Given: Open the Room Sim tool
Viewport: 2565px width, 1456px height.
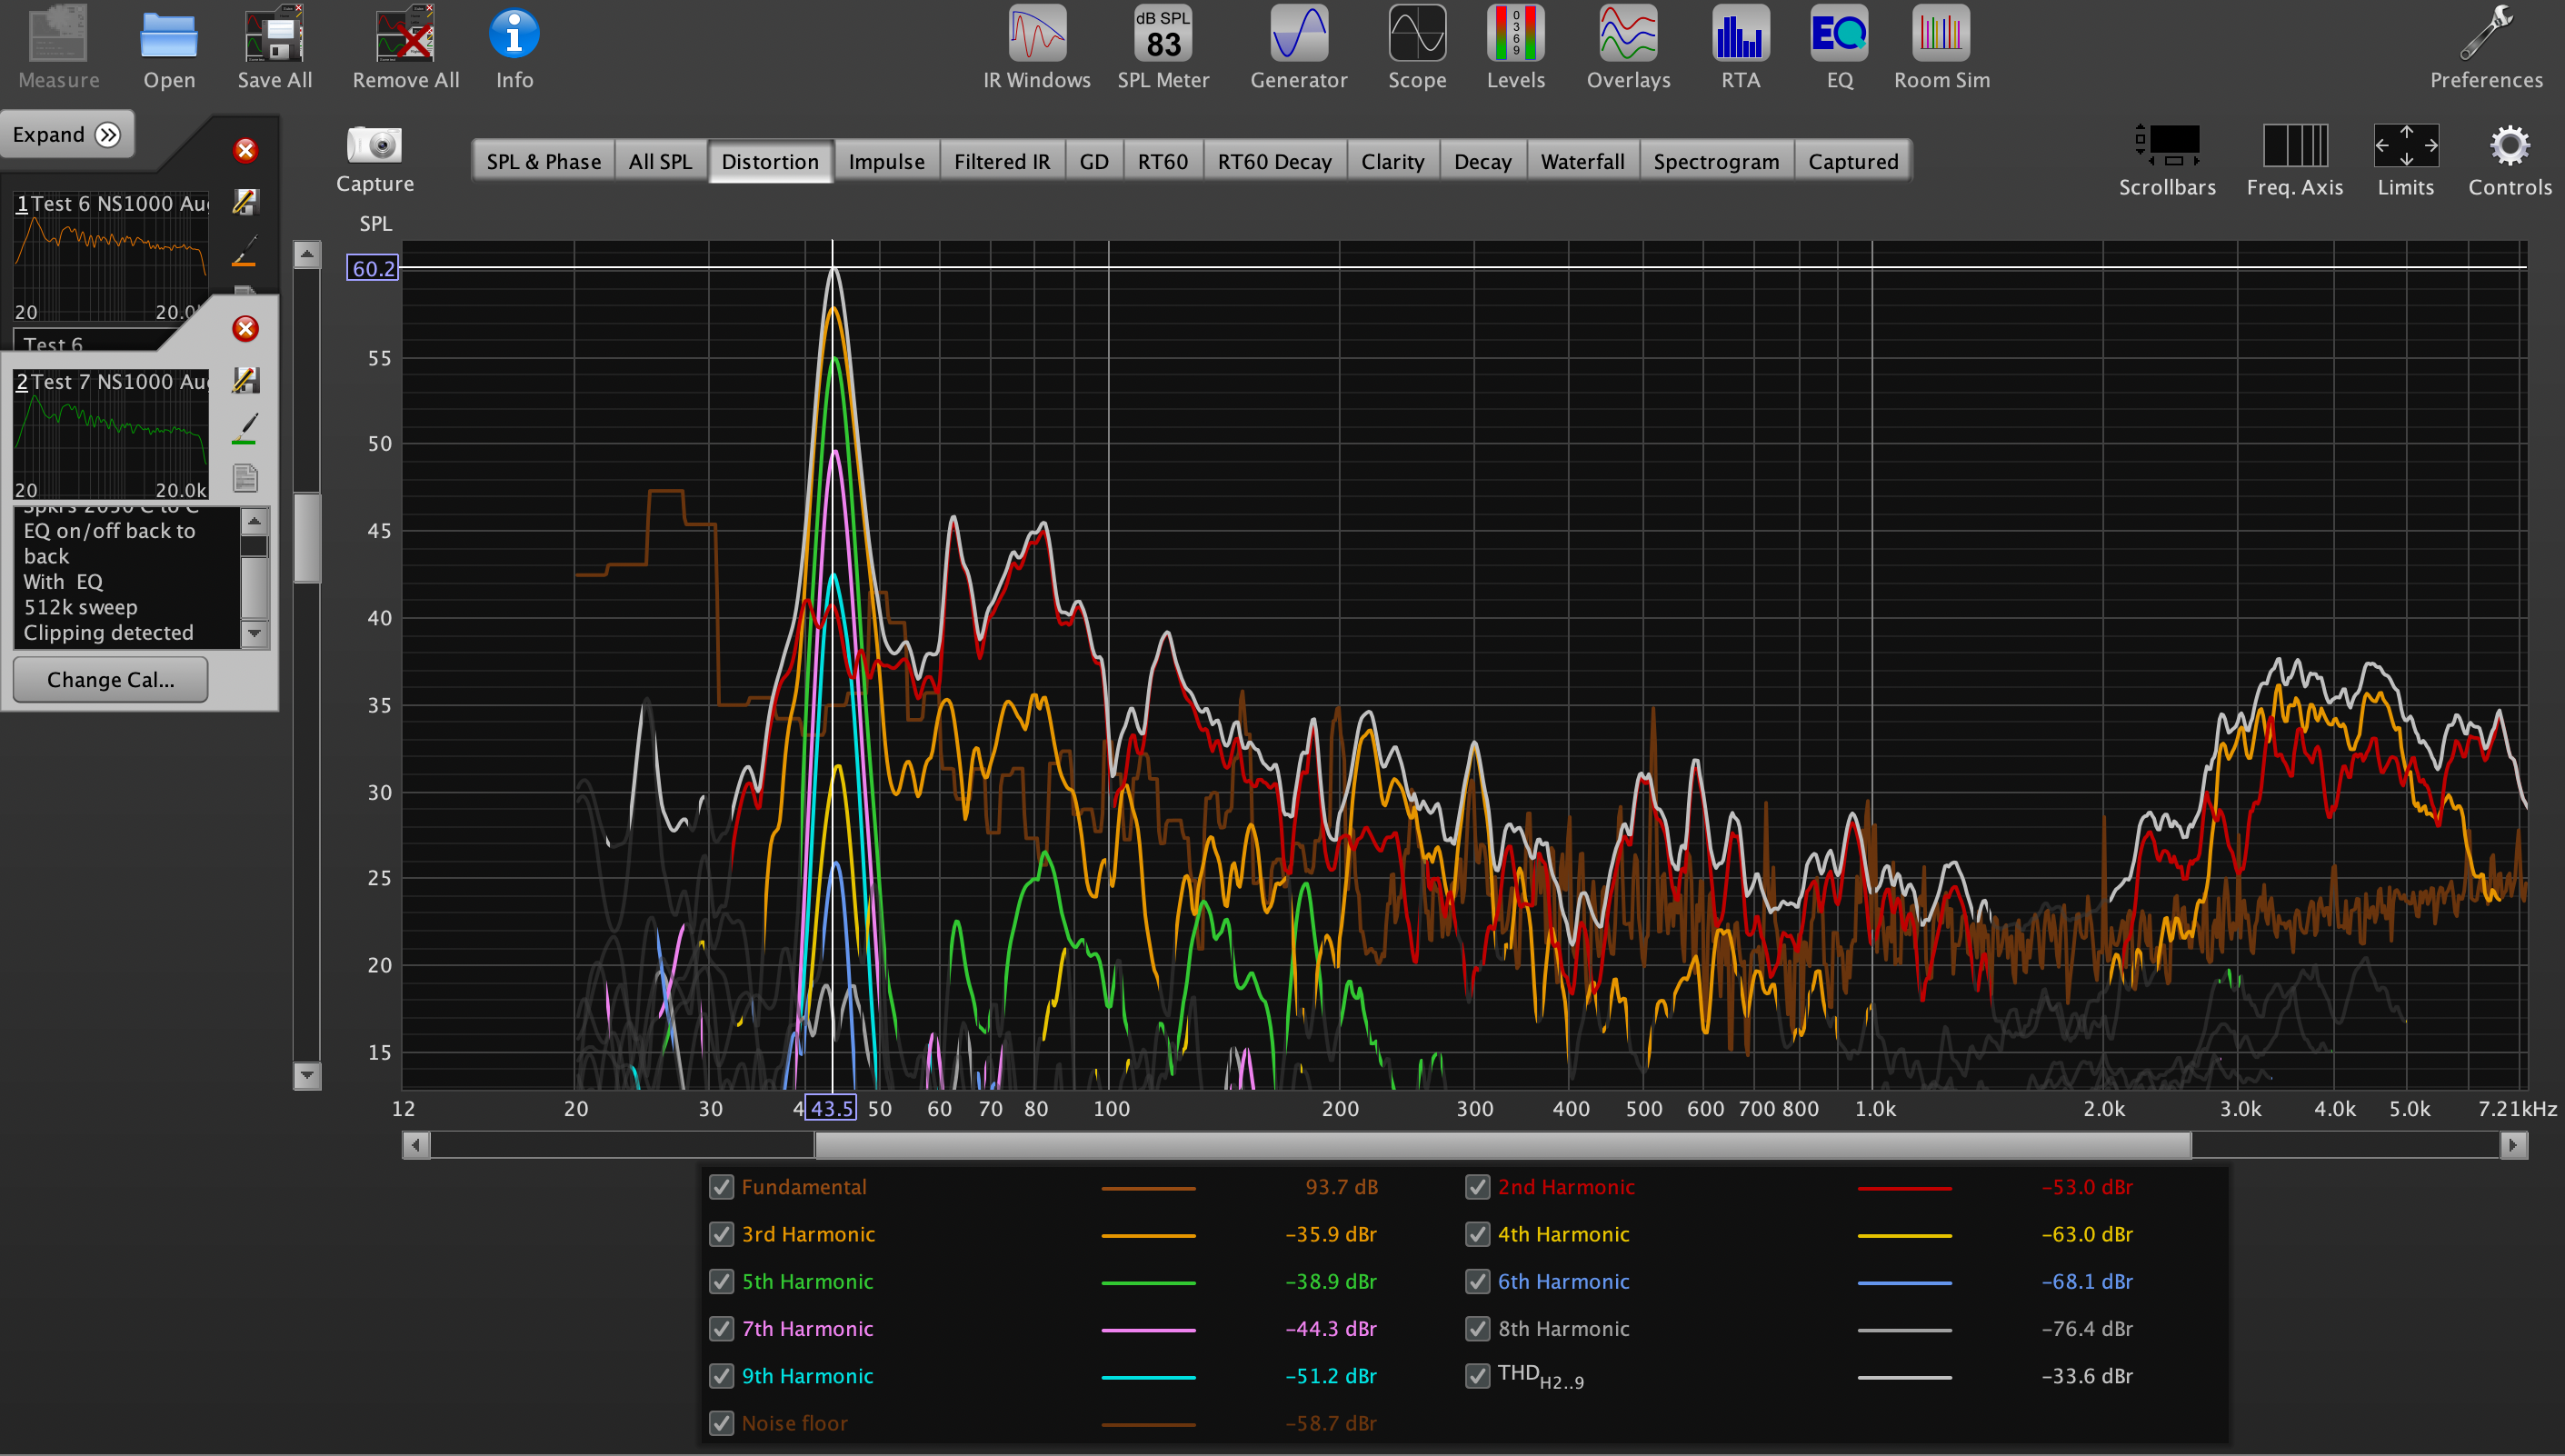Looking at the screenshot, I should click(x=1941, y=33).
